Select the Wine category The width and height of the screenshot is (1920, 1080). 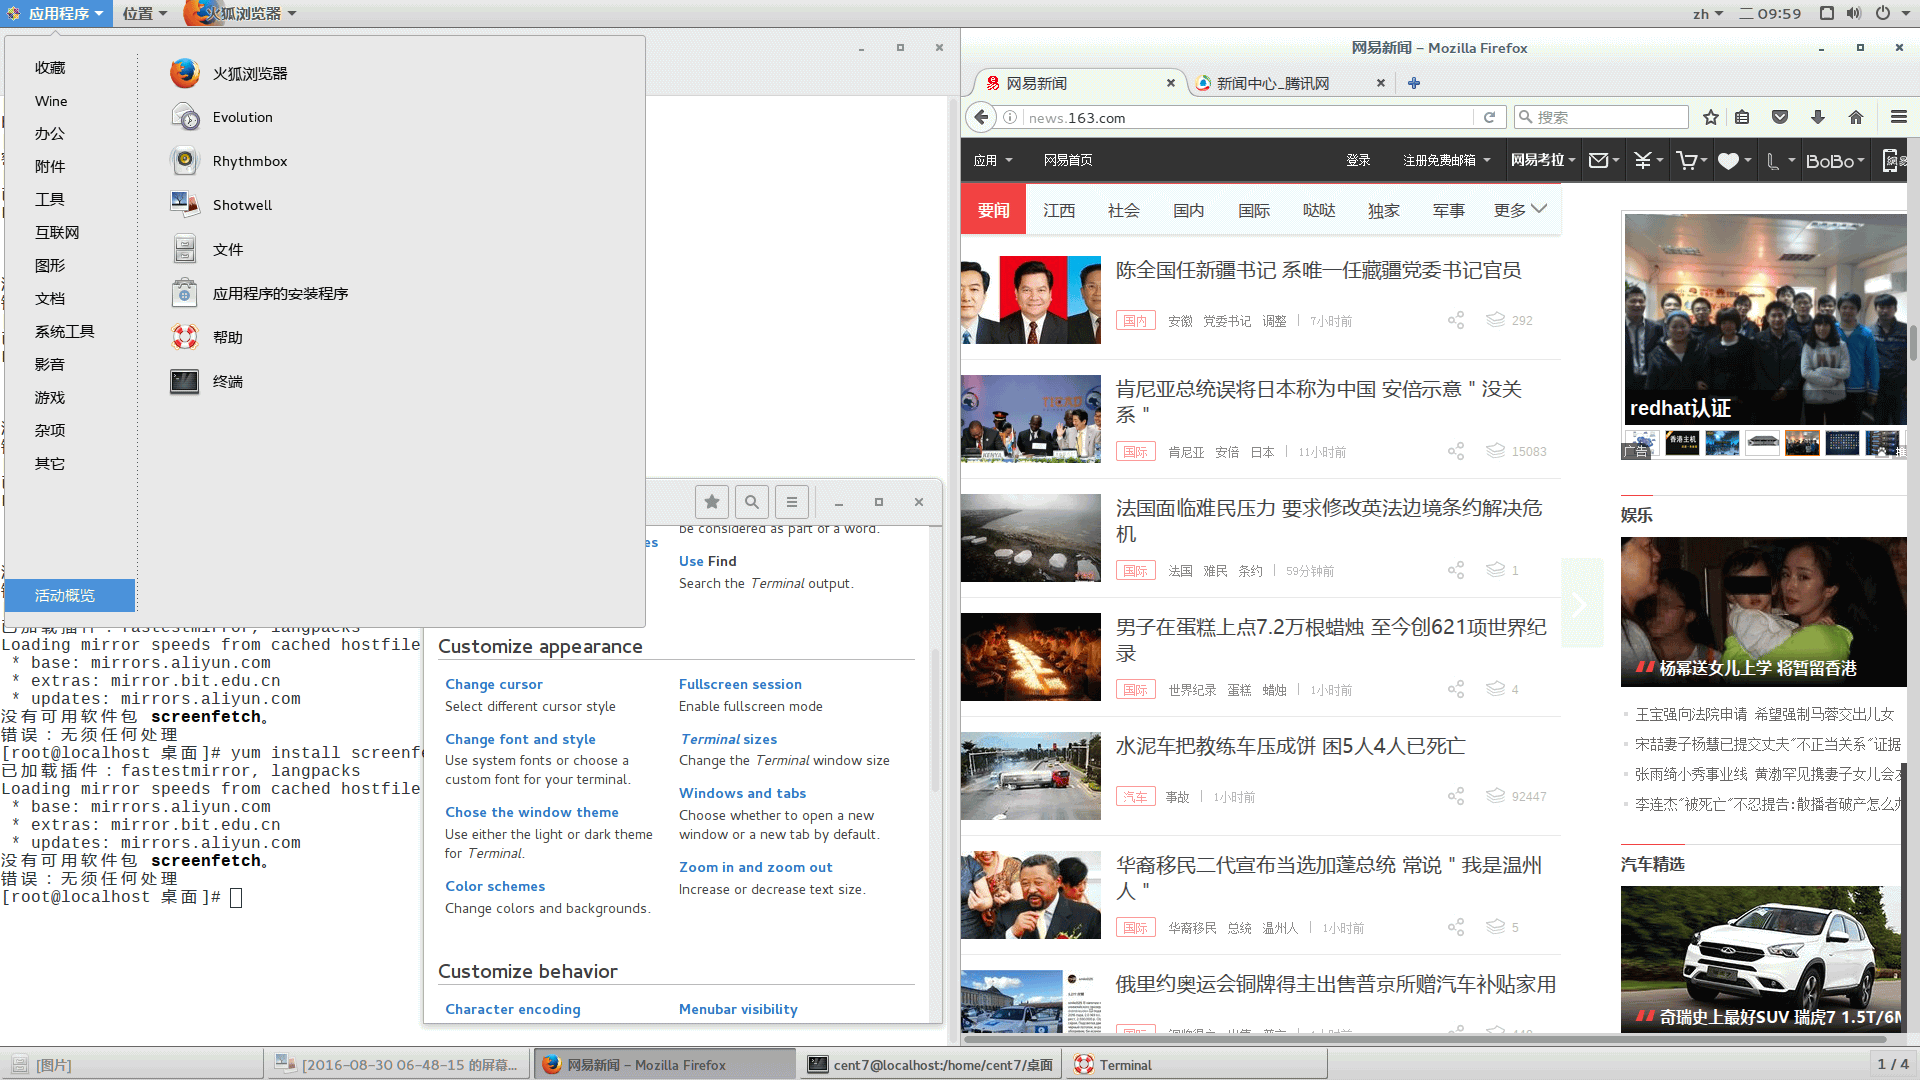coord(51,101)
